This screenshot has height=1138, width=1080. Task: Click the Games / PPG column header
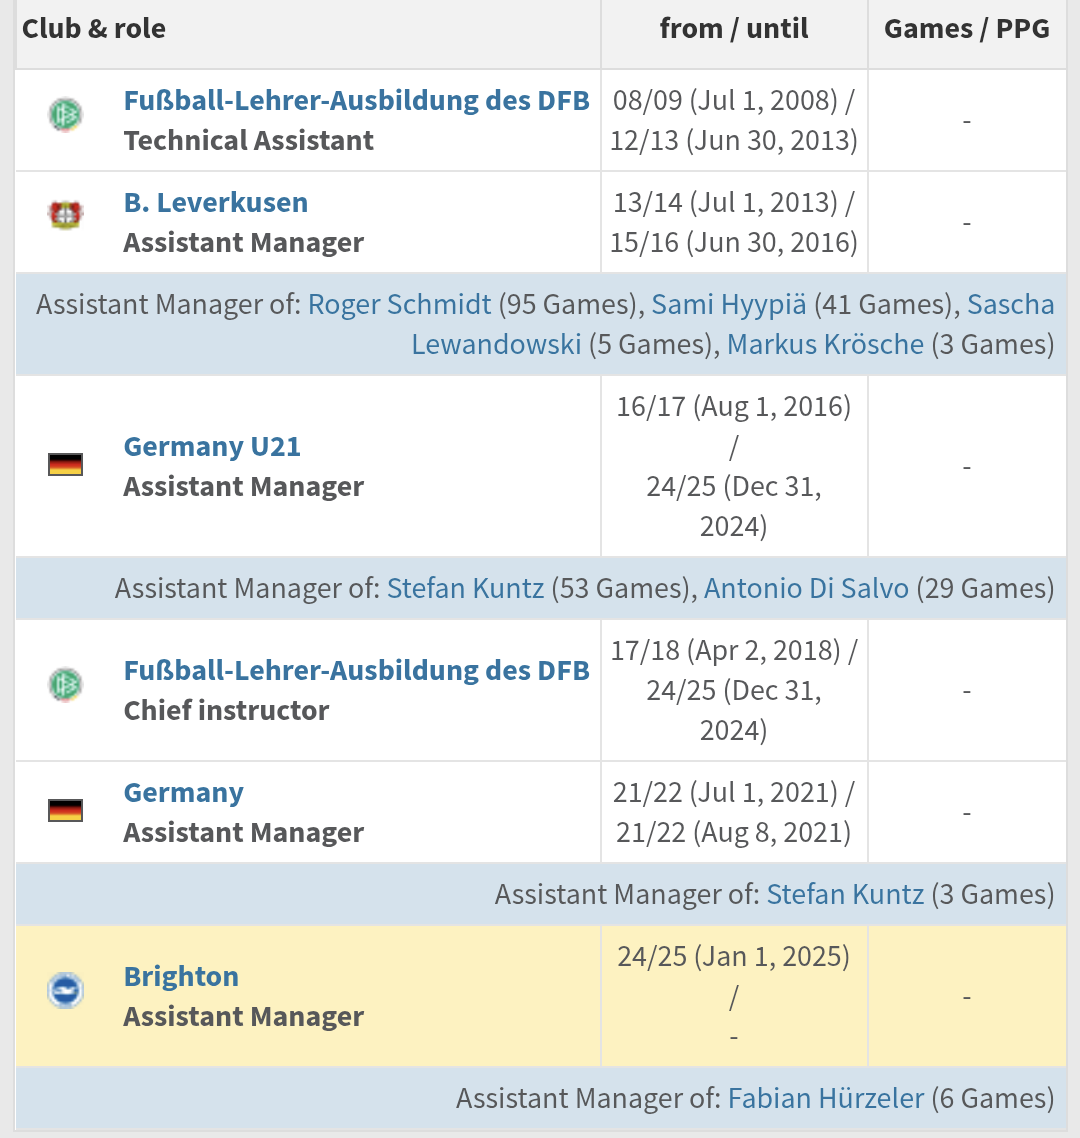(x=967, y=29)
